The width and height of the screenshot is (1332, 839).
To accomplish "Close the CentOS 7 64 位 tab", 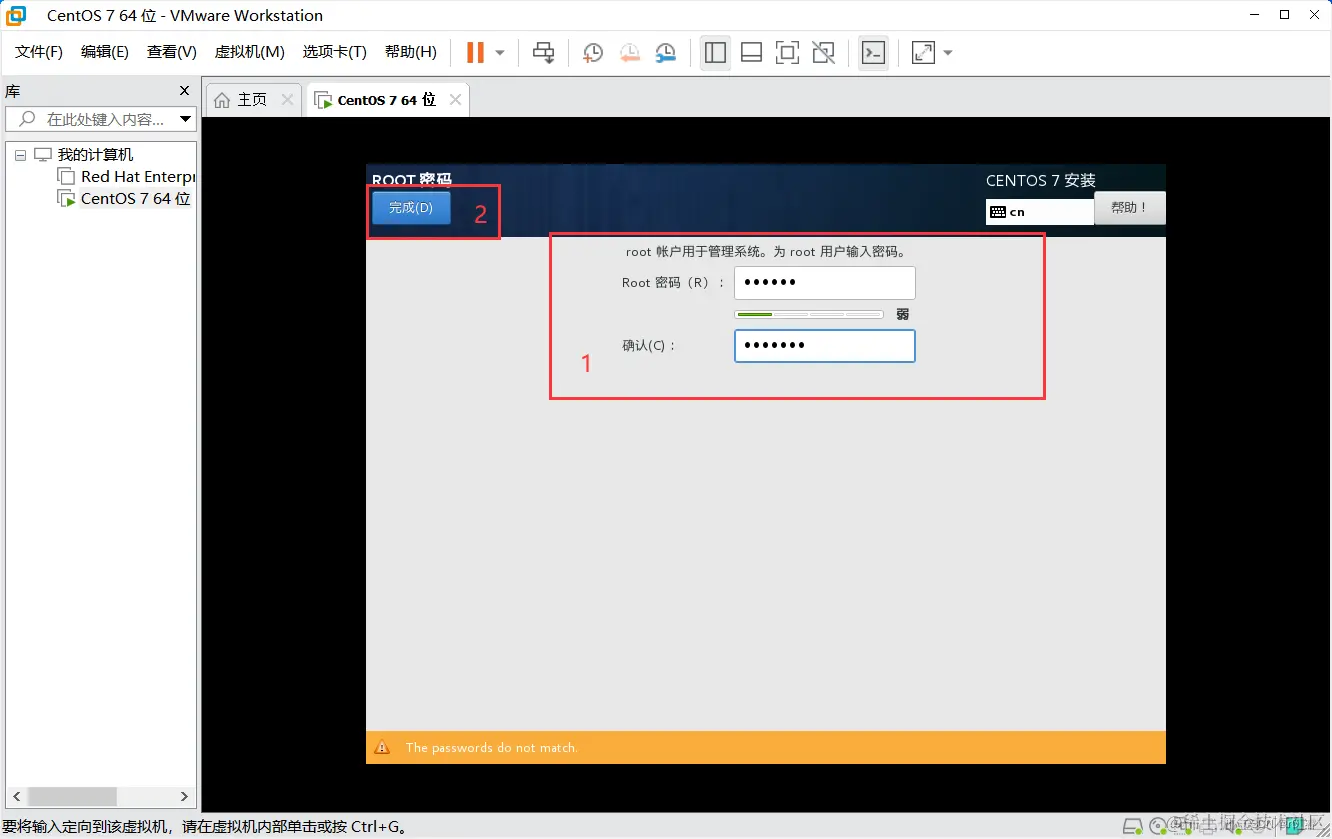I will (455, 100).
